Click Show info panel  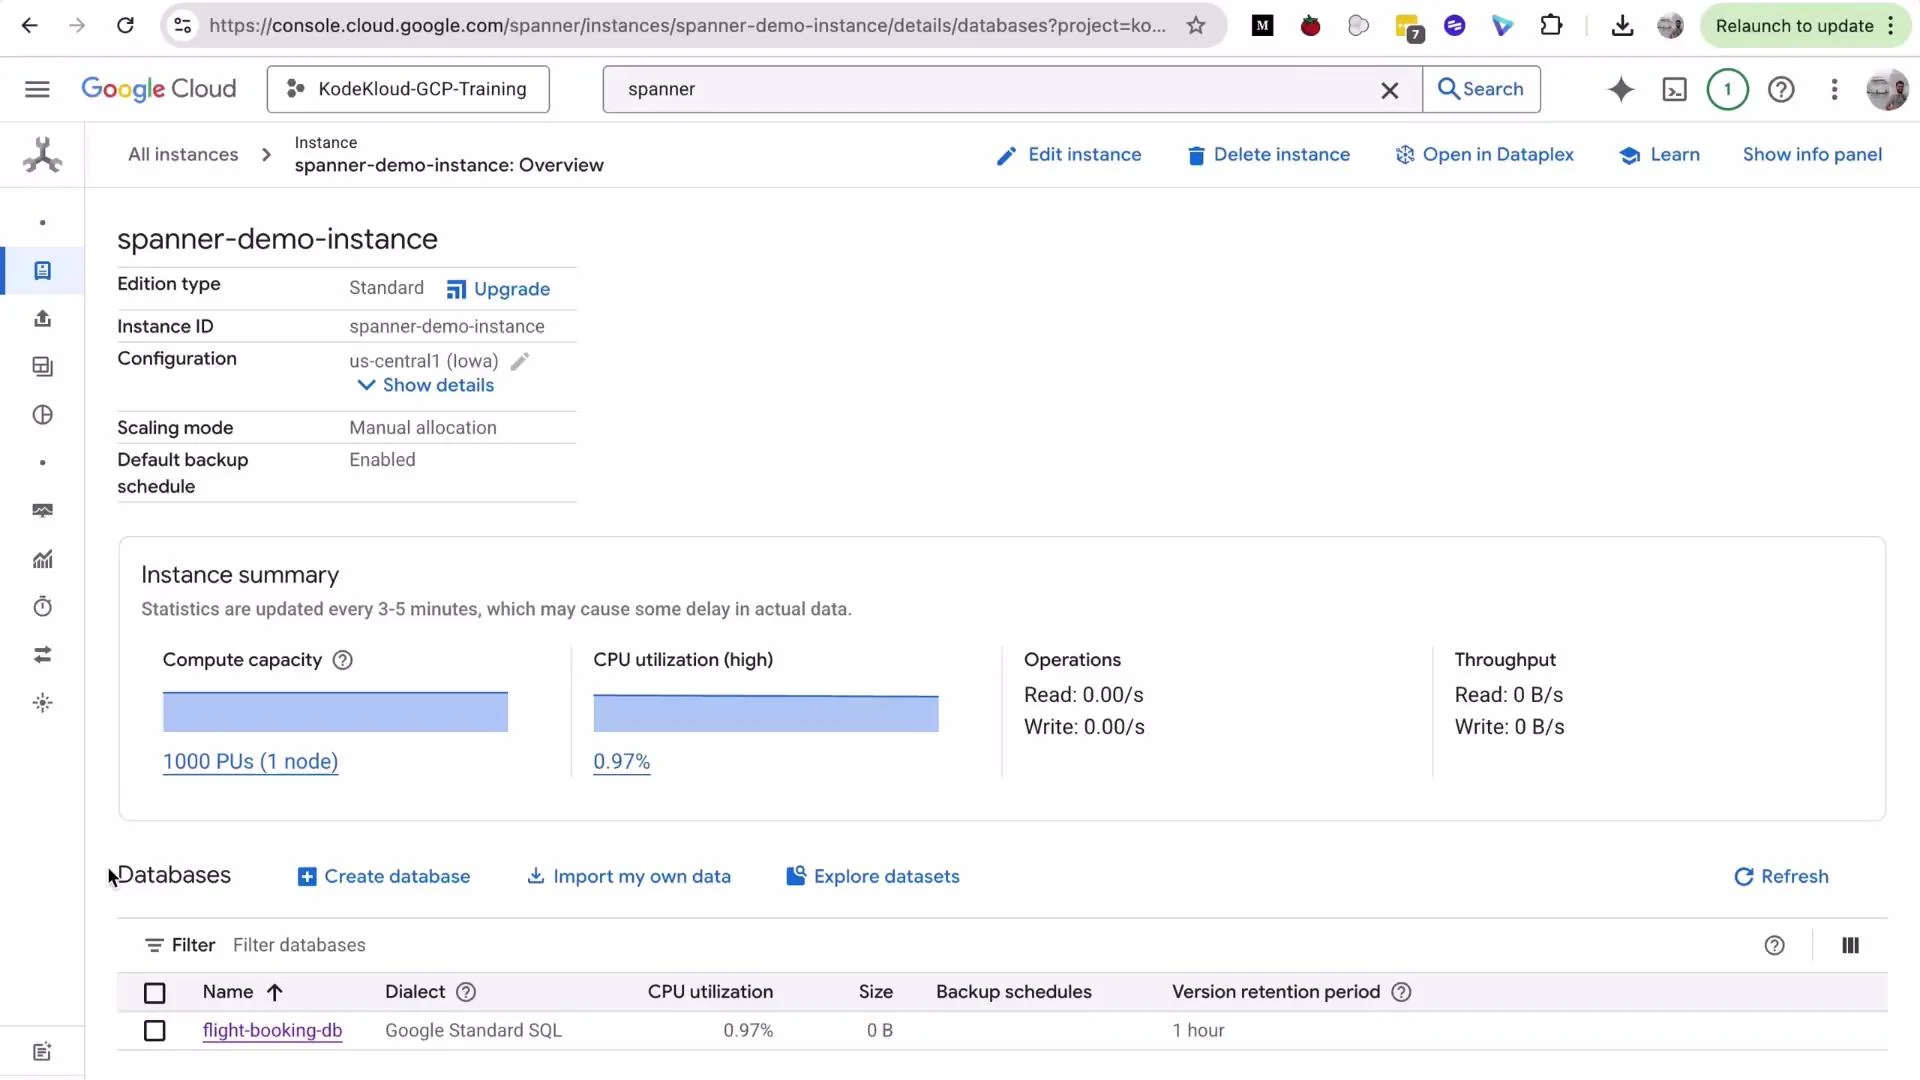click(1812, 155)
